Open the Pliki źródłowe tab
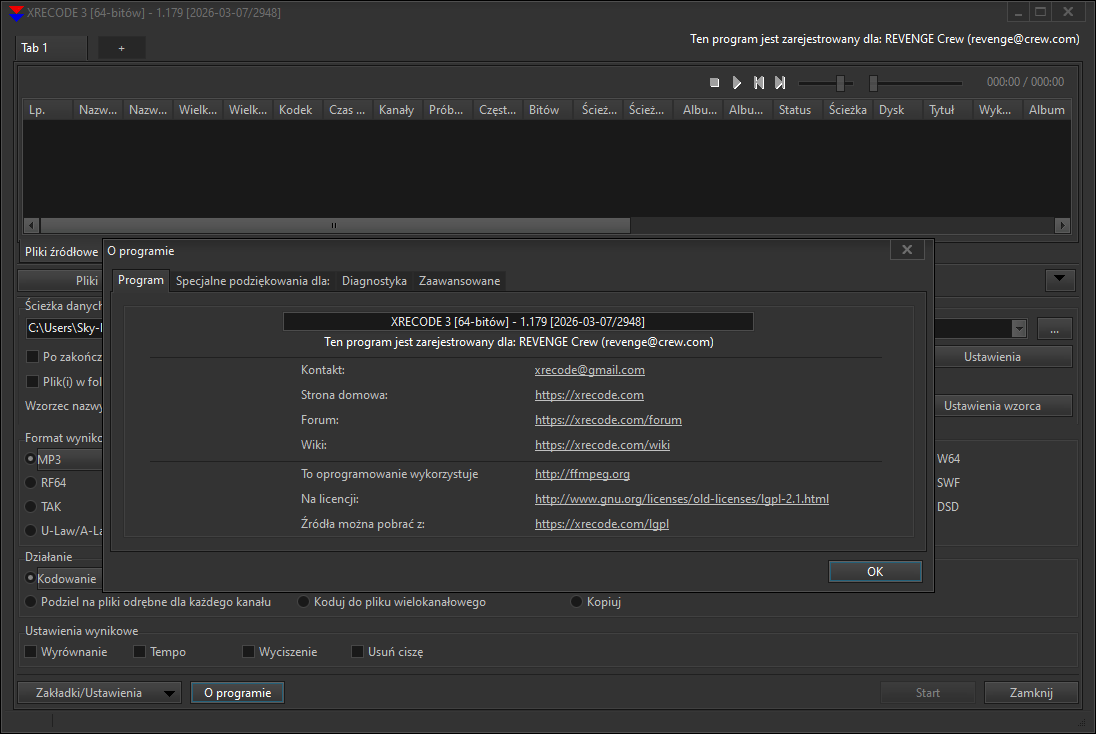This screenshot has height=734, width=1096. click(62, 252)
